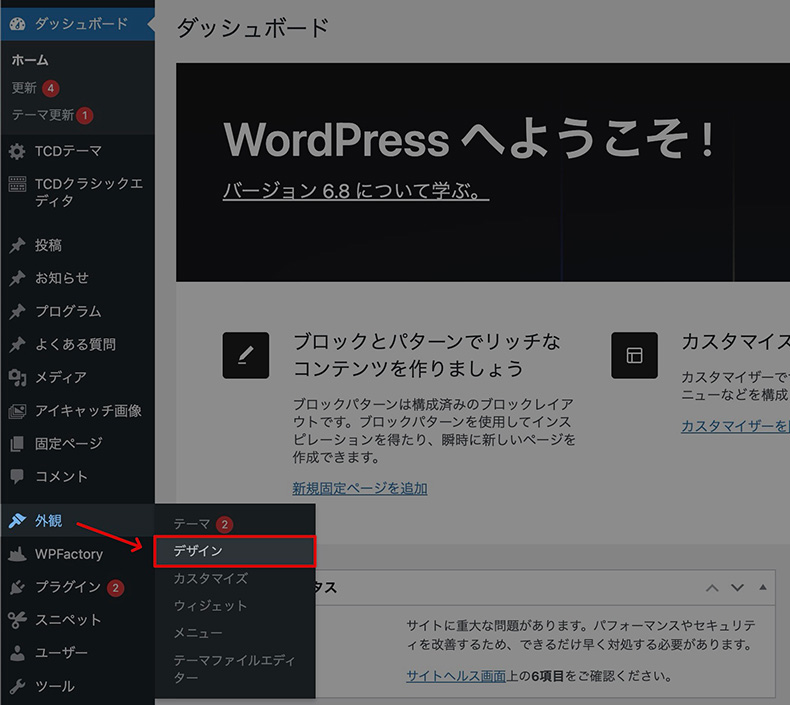Click バージョン 6.8 について学ぶ link
Viewport: 790px width, 705px height.
click(356, 191)
